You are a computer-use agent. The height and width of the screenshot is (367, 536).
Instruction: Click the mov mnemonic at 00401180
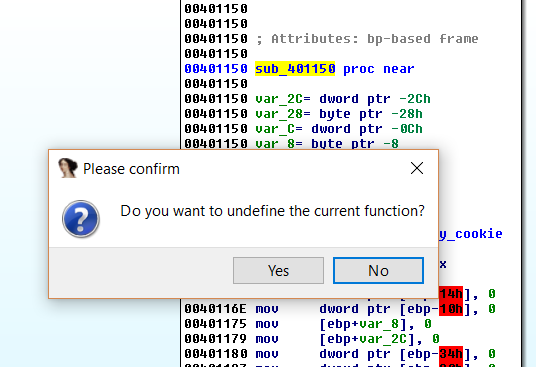(267, 354)
